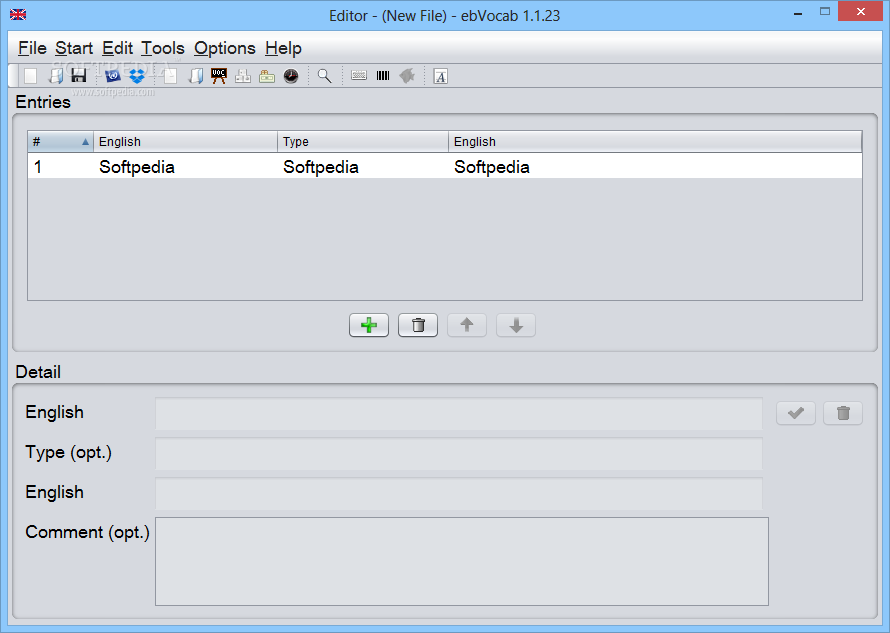Click the trash button in Detail panel
890x633 pixels.
click(x=843, y=413)
